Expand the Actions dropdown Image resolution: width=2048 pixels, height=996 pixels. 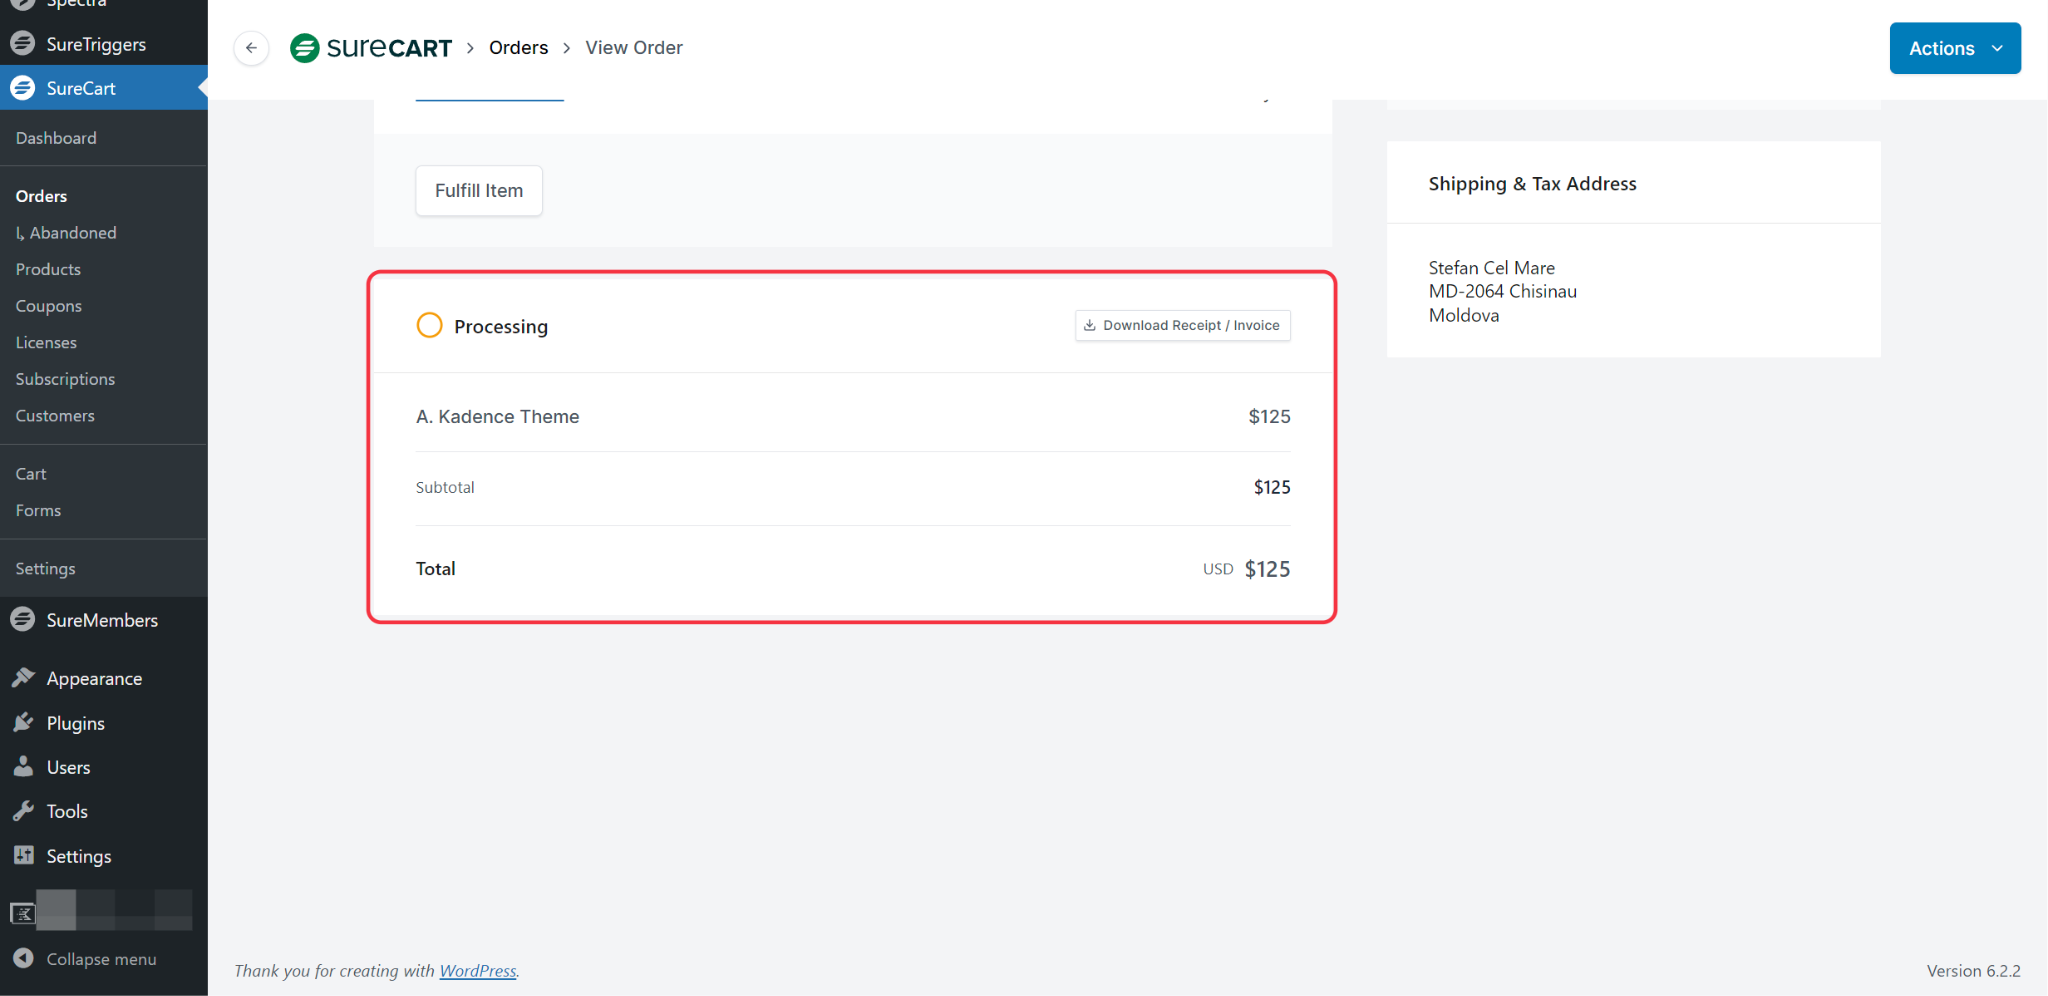pyautogui.click(x=1954, y=48)
